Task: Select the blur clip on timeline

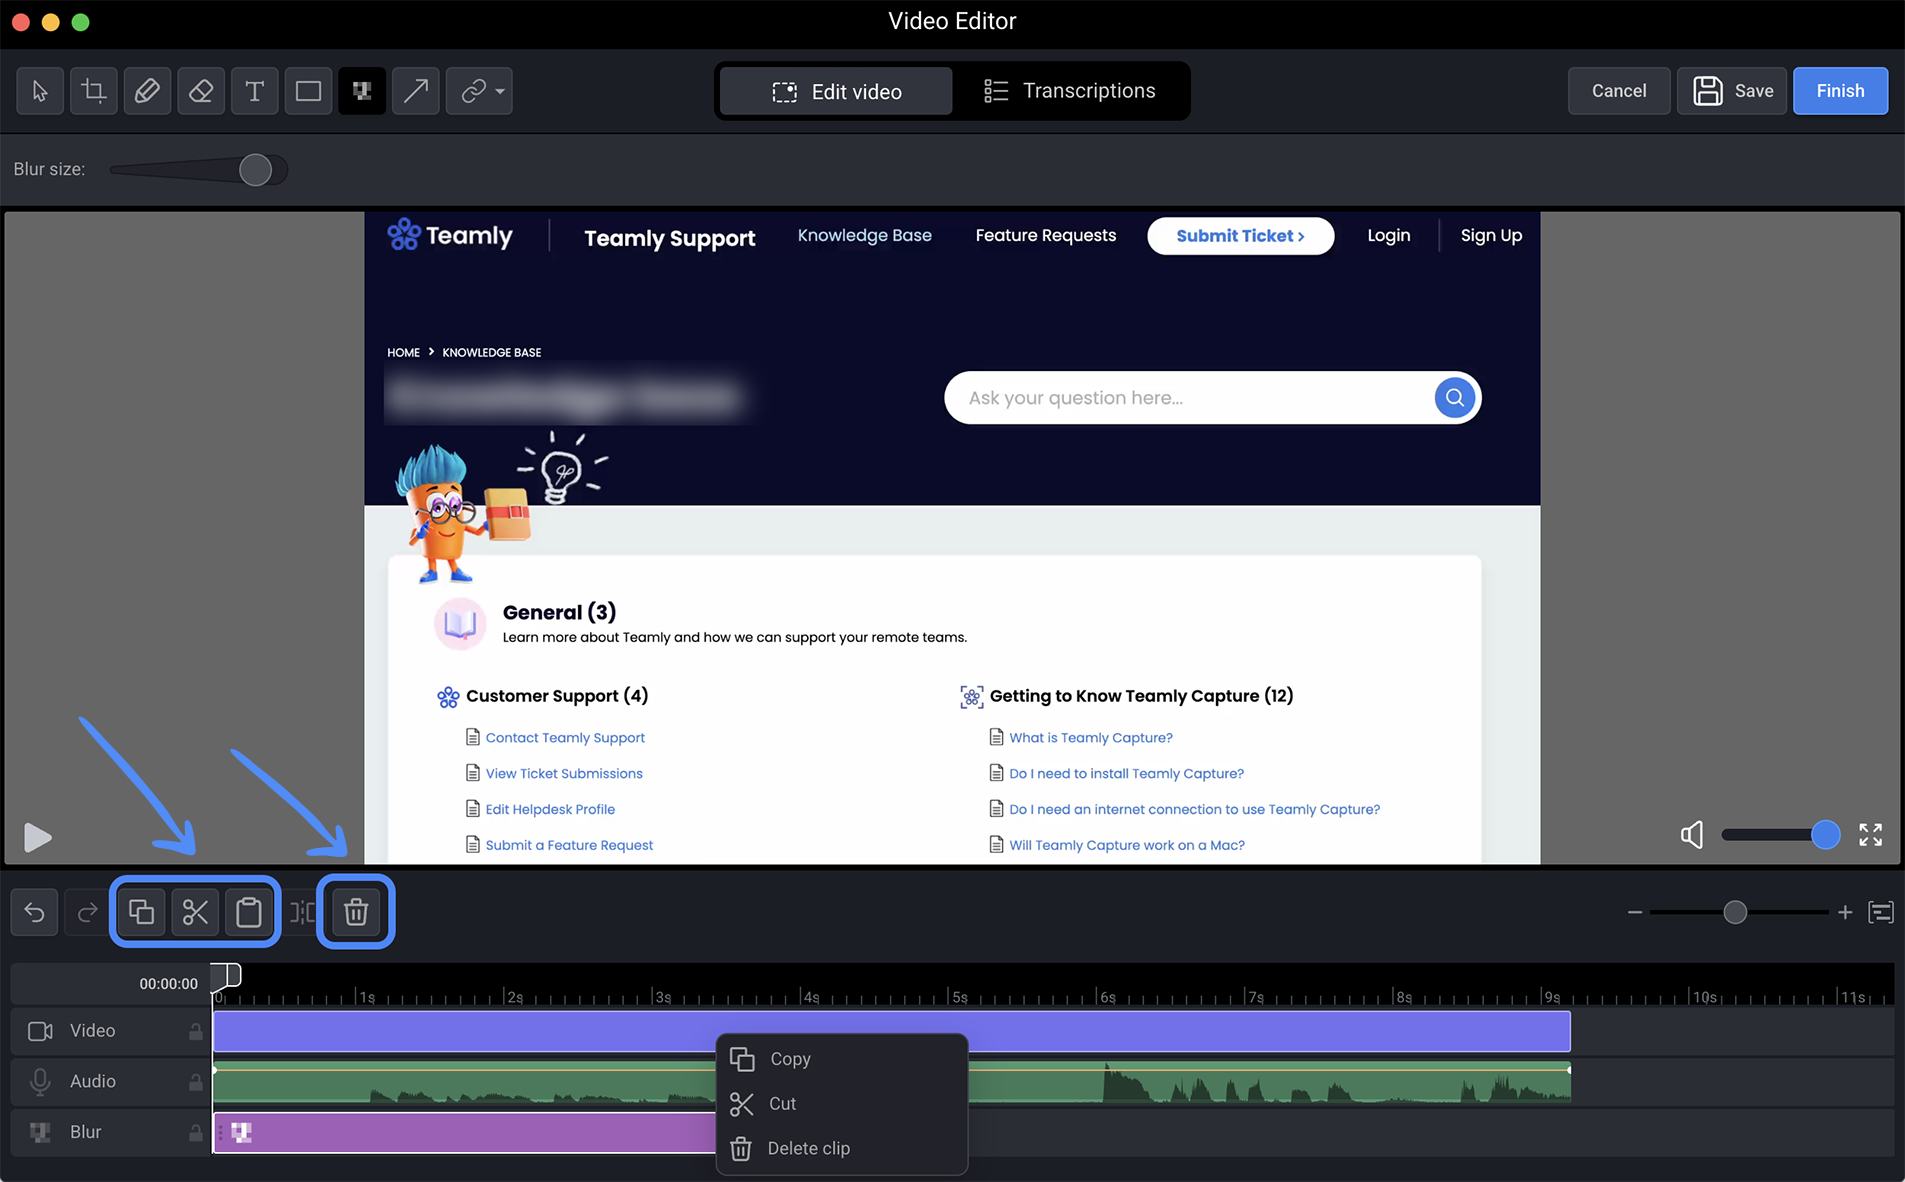Action: (x=464, y=1133)
